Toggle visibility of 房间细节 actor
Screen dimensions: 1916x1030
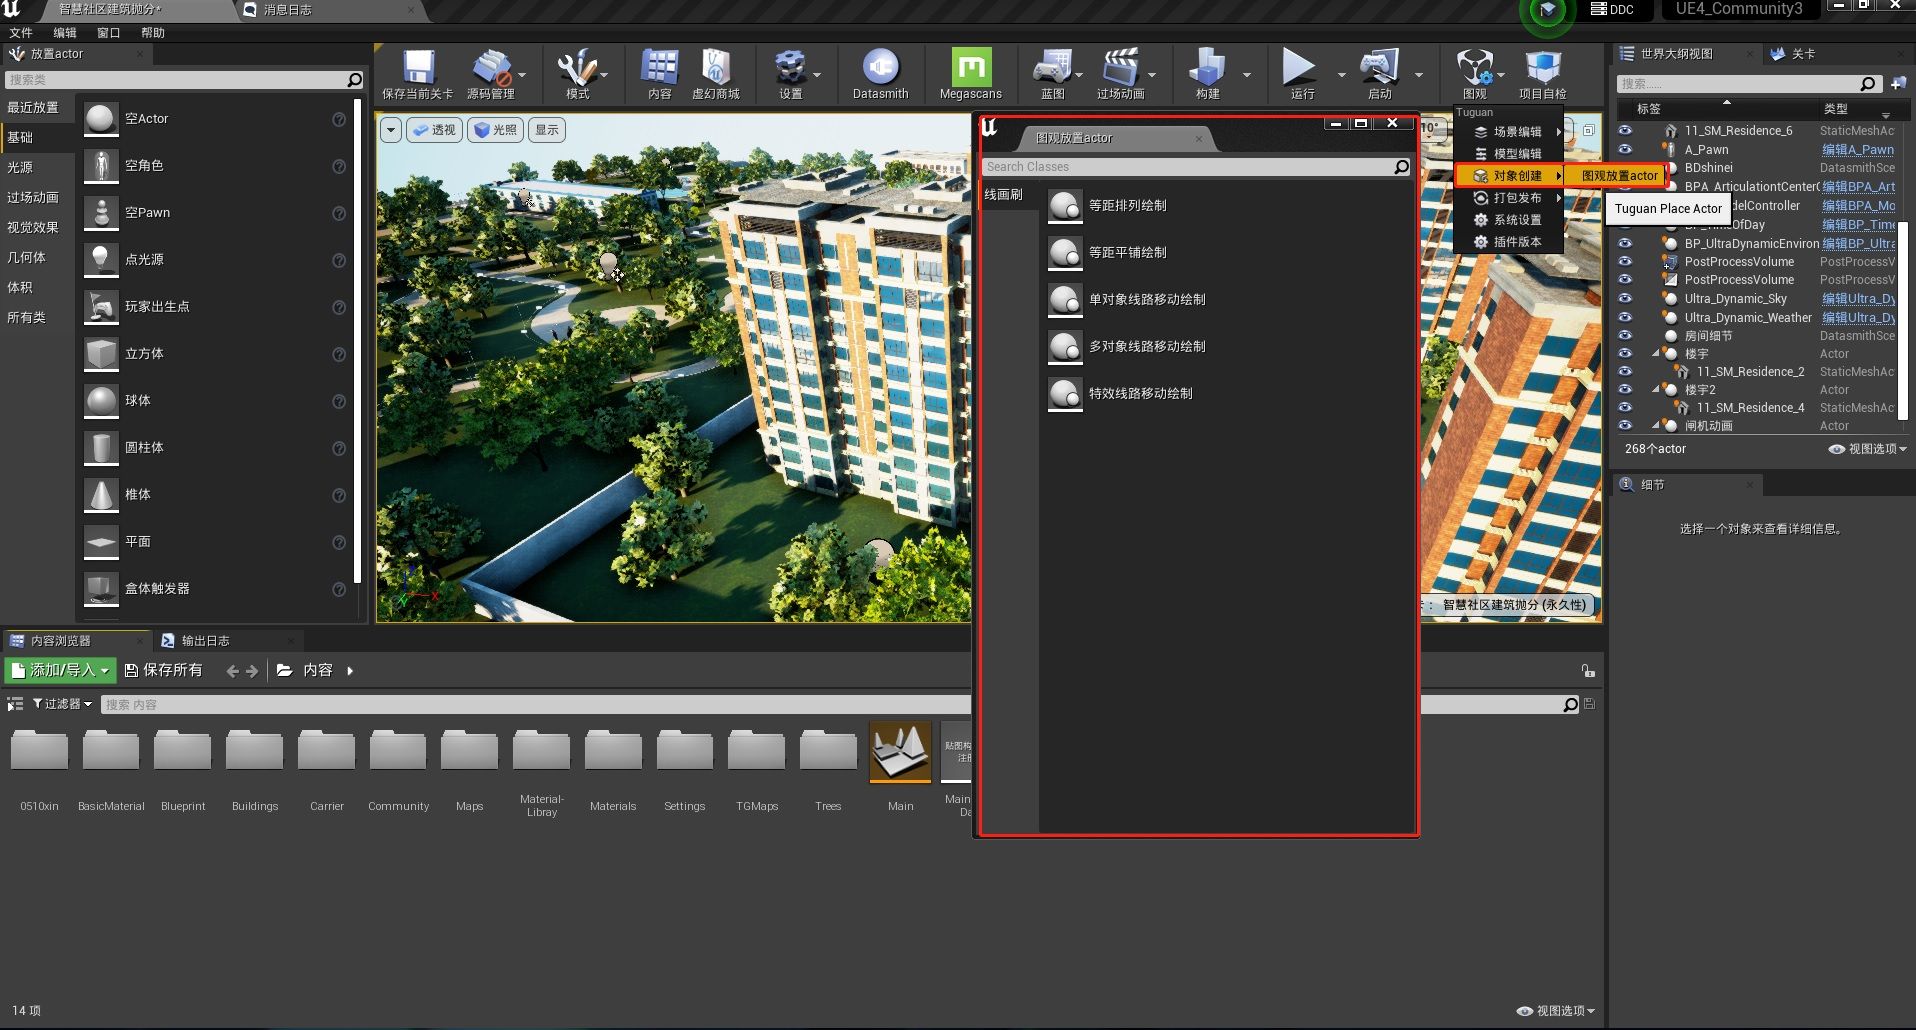click(1625, 335)
